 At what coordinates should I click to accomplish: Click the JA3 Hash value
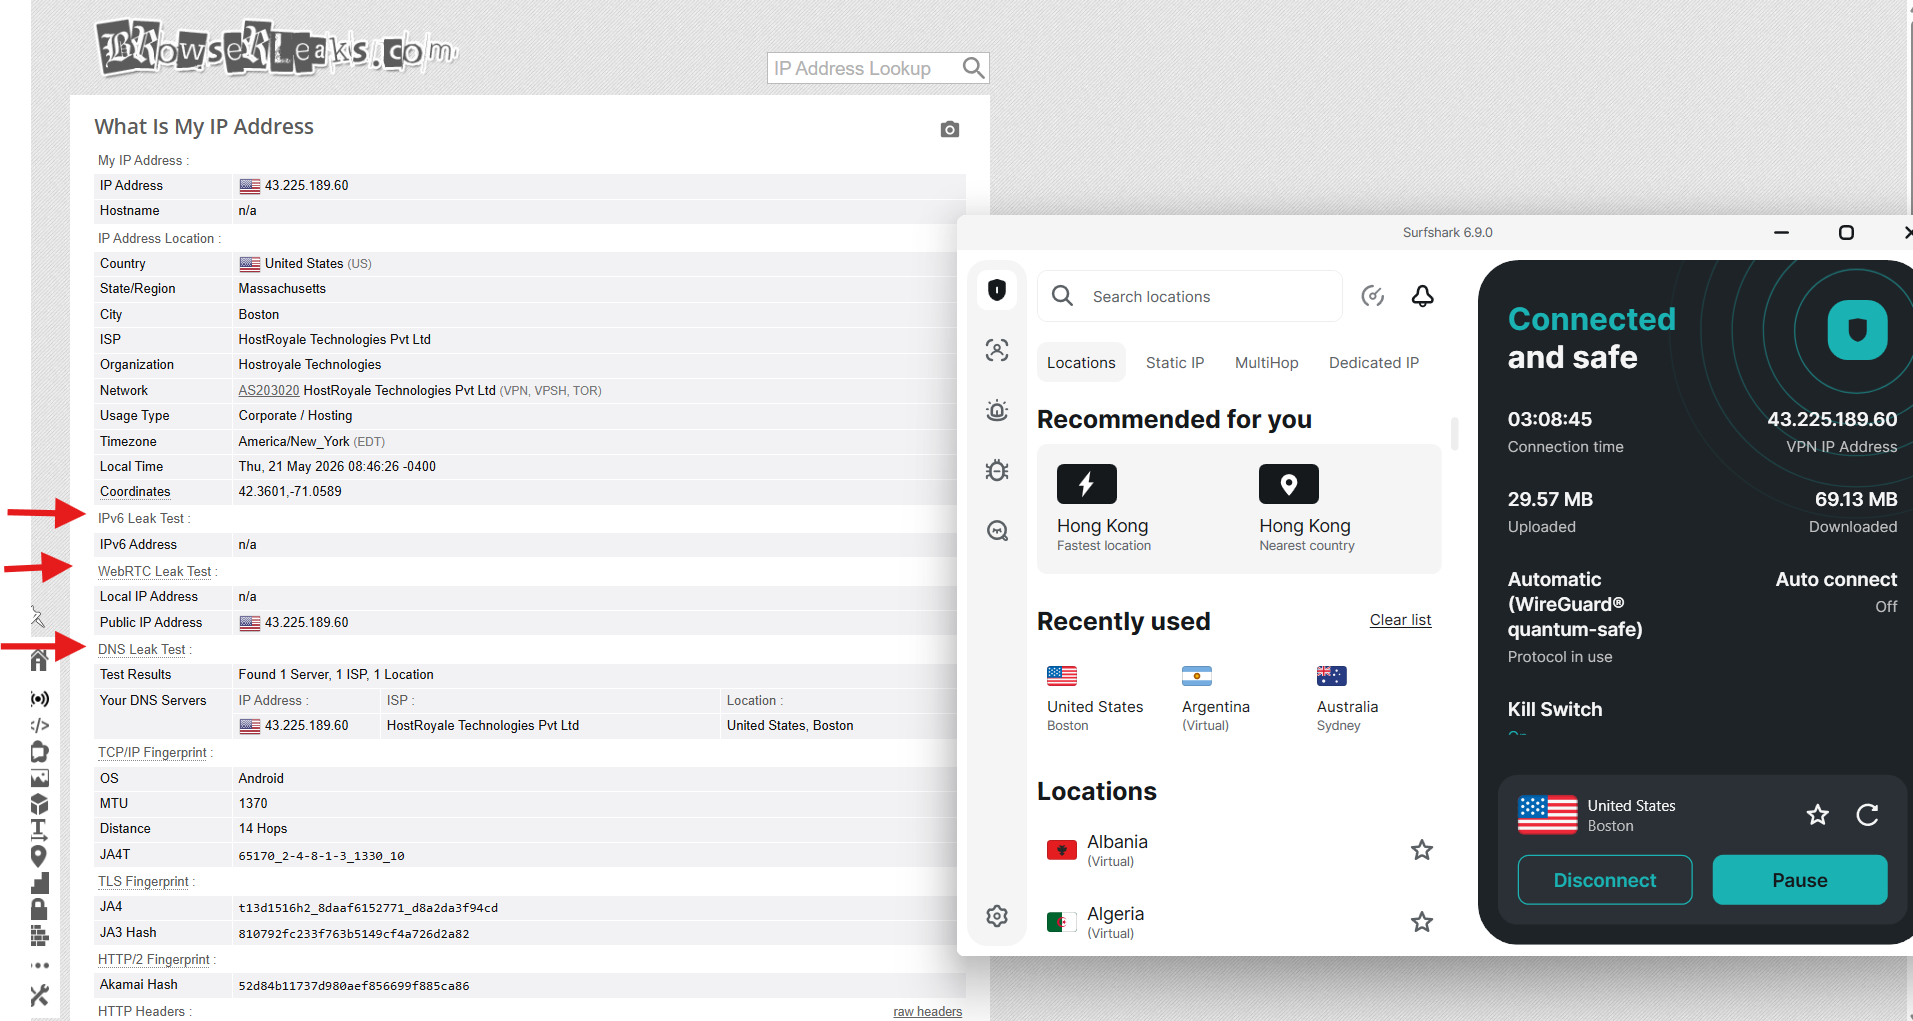click(354, 934)
